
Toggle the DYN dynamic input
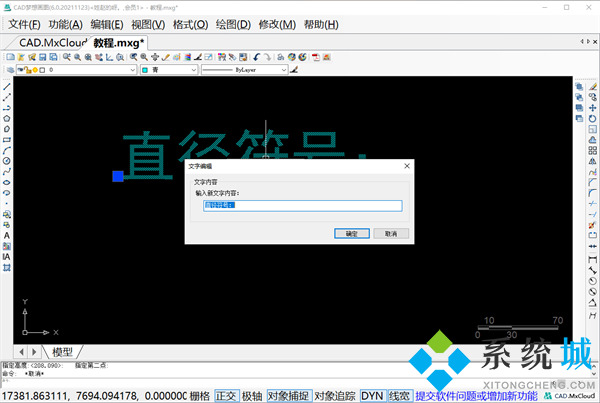(x=372, y=396)
